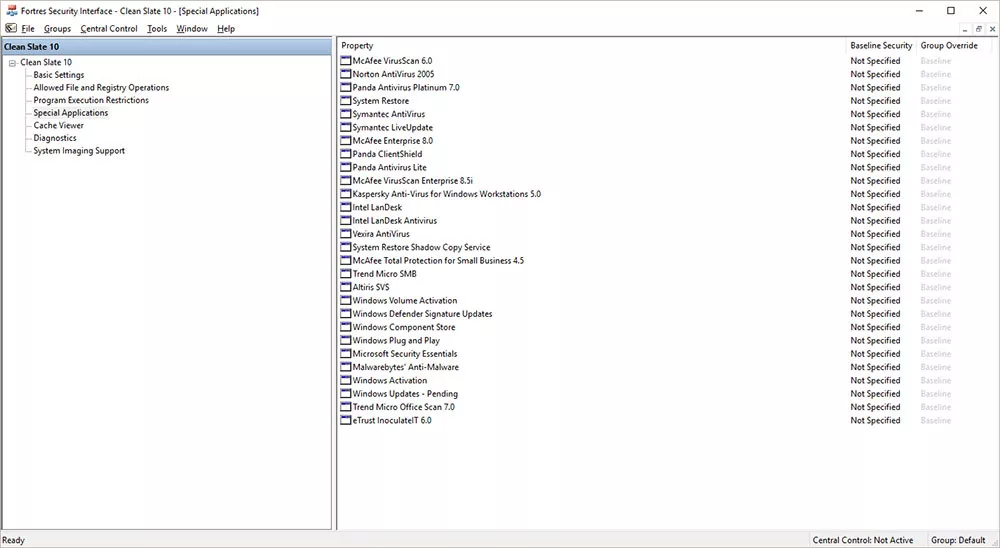This screenshot has width=1000, height=548.
Task: Select Allowed File and Registry Operations
Action: [101, 87]
